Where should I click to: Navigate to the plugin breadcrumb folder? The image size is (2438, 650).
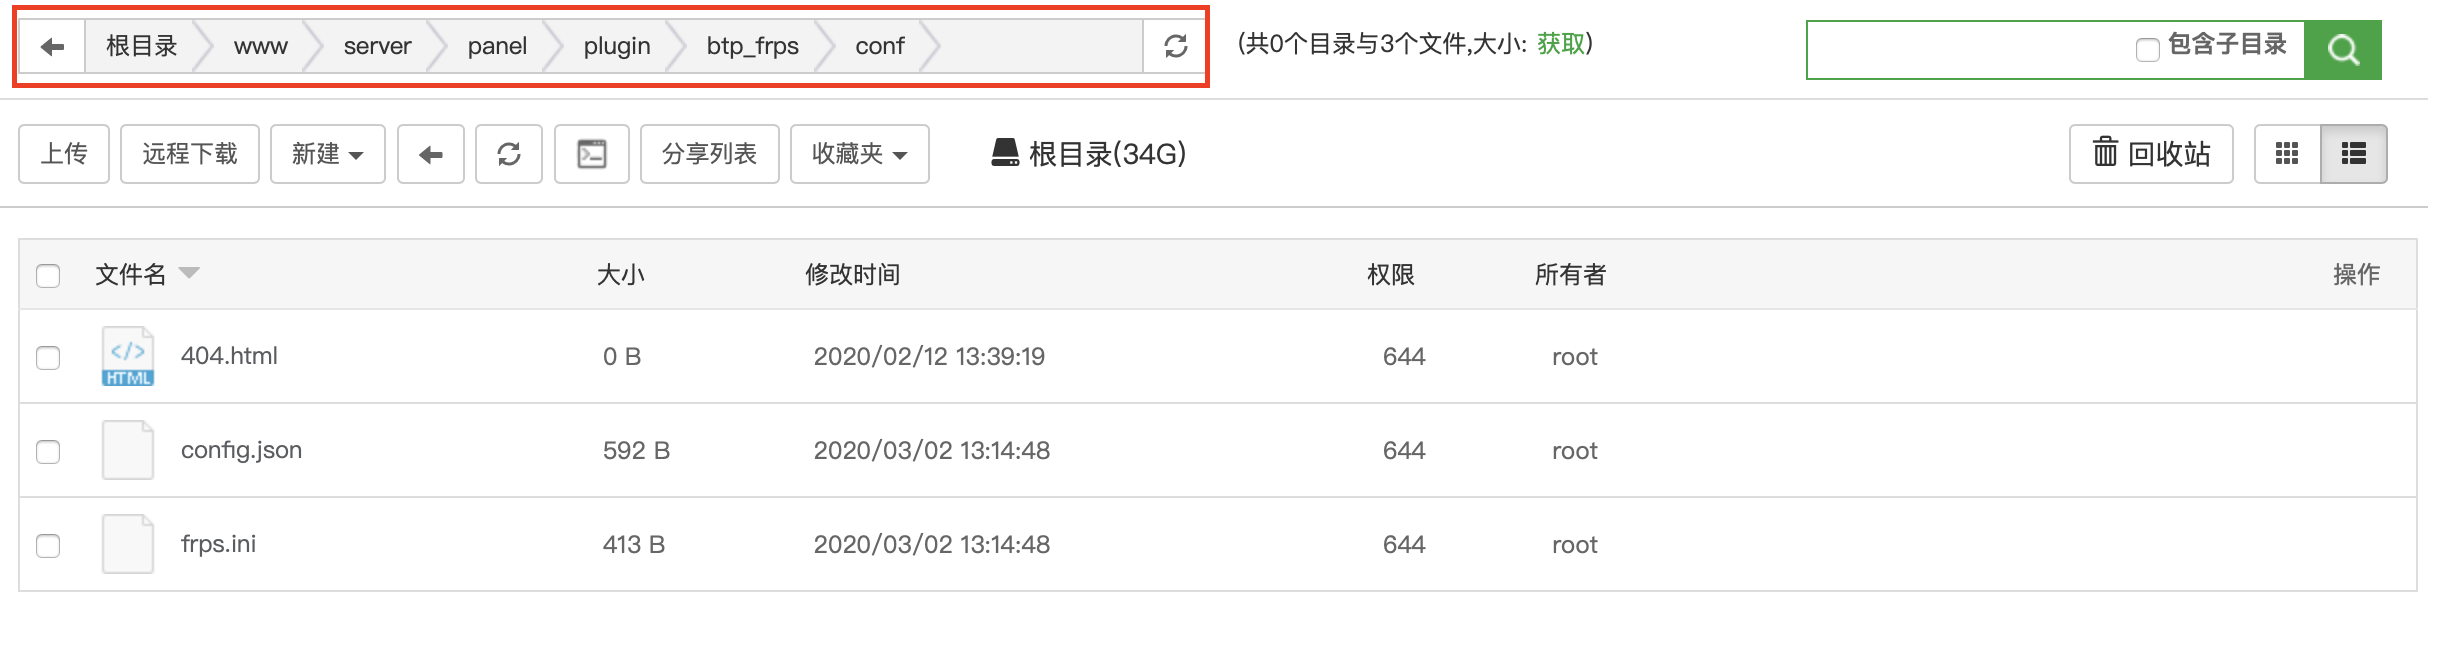pos(617,46)
